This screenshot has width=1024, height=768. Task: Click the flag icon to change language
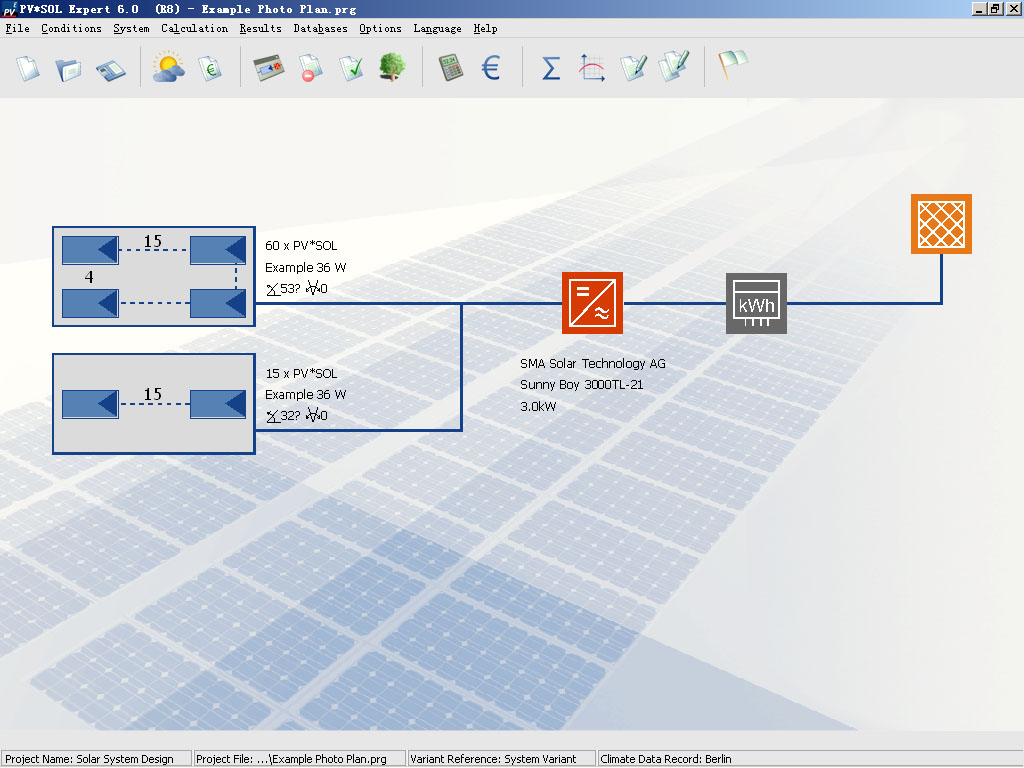pyautogui.click(x=733, y=65)
